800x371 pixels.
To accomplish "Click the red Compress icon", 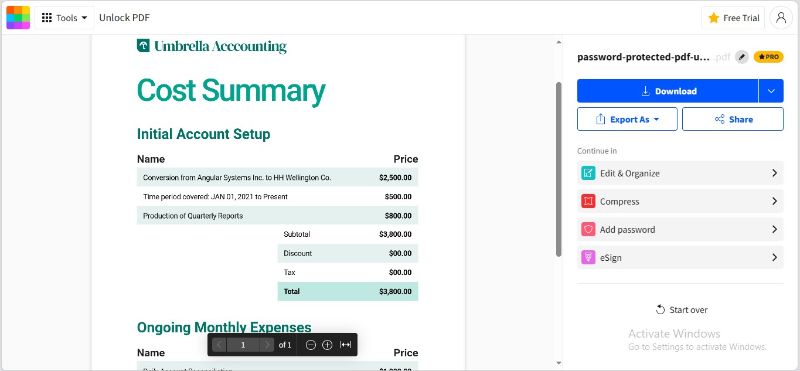I will pos(588,201).
